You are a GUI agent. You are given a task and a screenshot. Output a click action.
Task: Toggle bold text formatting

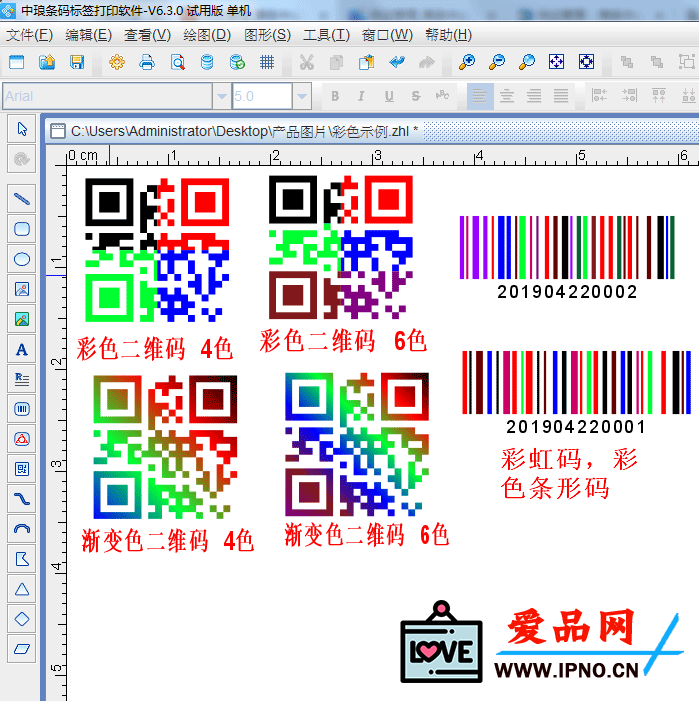[x=335, y=96]
